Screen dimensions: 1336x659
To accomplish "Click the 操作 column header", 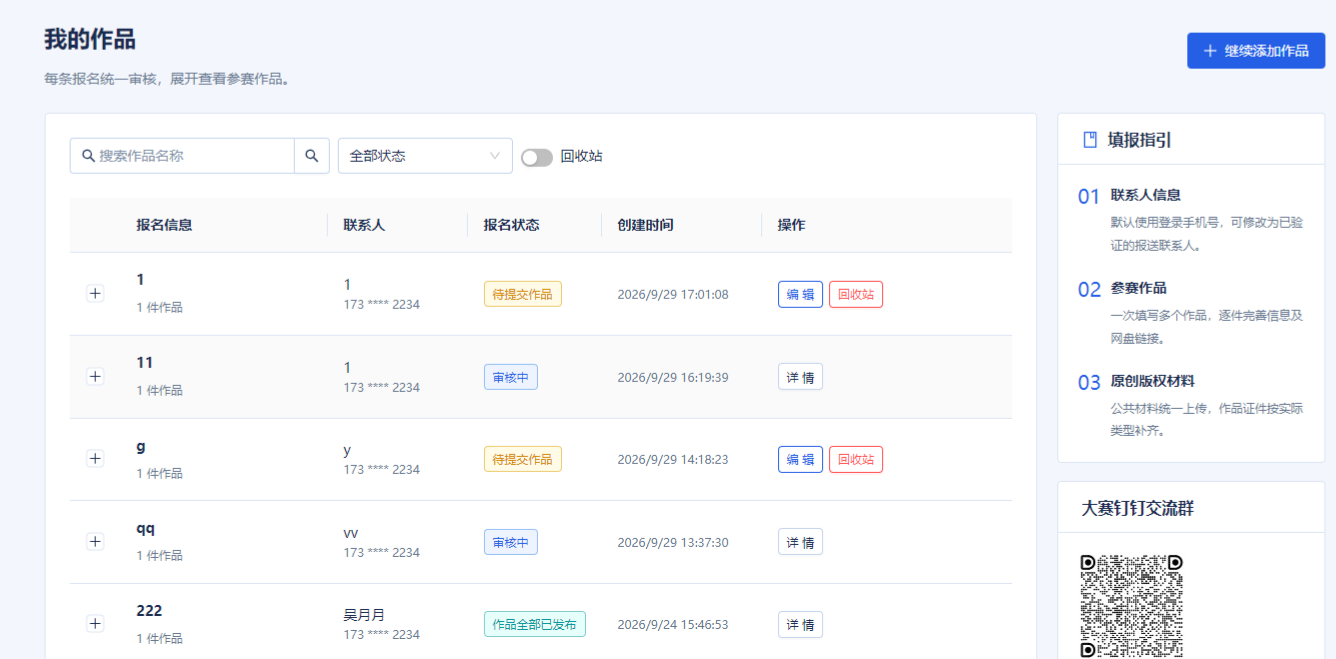I will pos(791,225).
